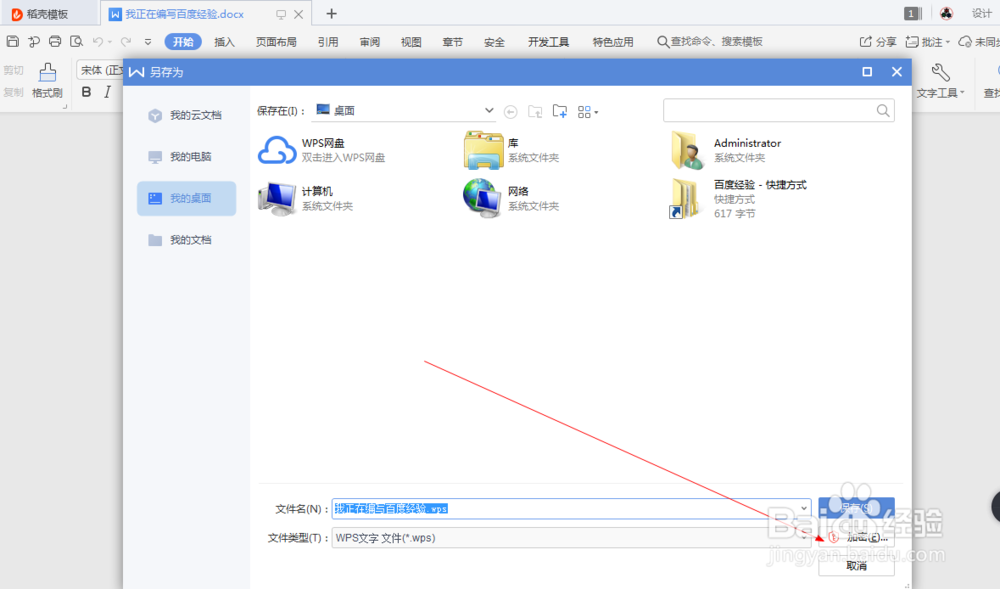The width and height of the screenshot is (1000, 589).
Task: Click the back navigation arrow in the save dialog
Action: (510, 112)
